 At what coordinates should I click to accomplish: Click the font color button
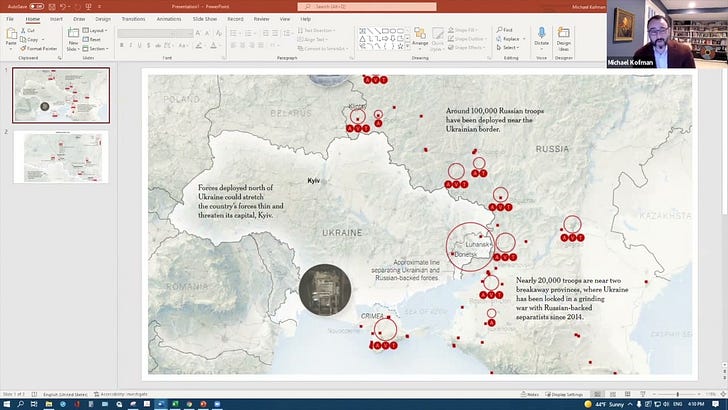(213, 46)
